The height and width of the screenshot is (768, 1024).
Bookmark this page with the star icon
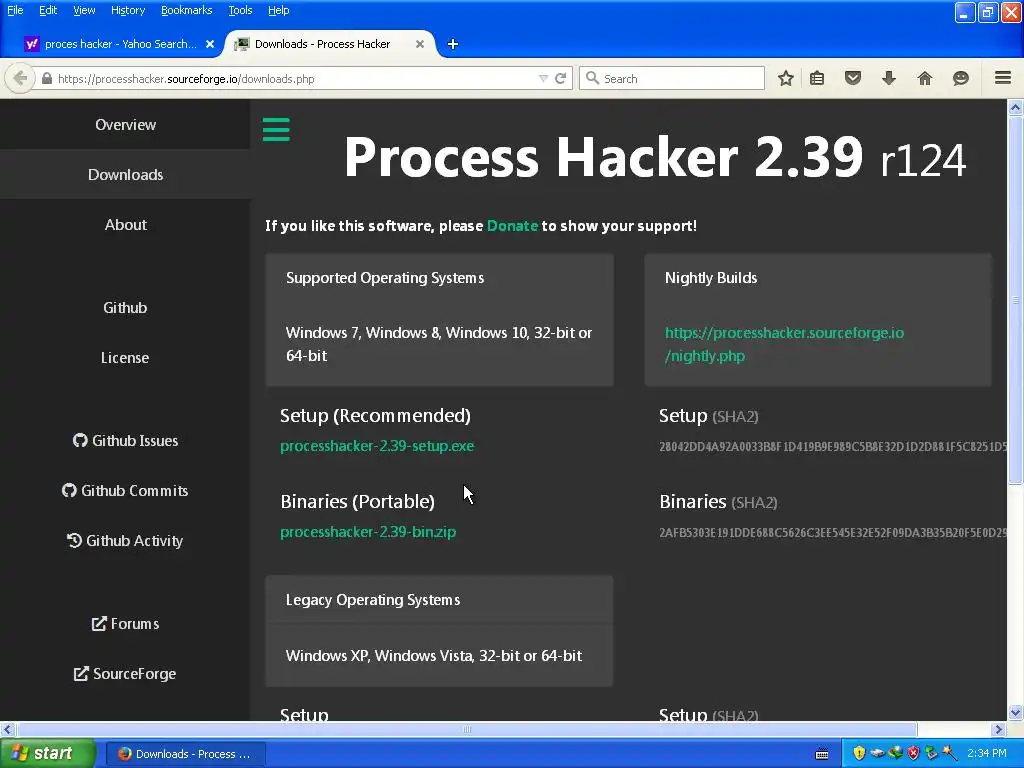pos(786,78)
